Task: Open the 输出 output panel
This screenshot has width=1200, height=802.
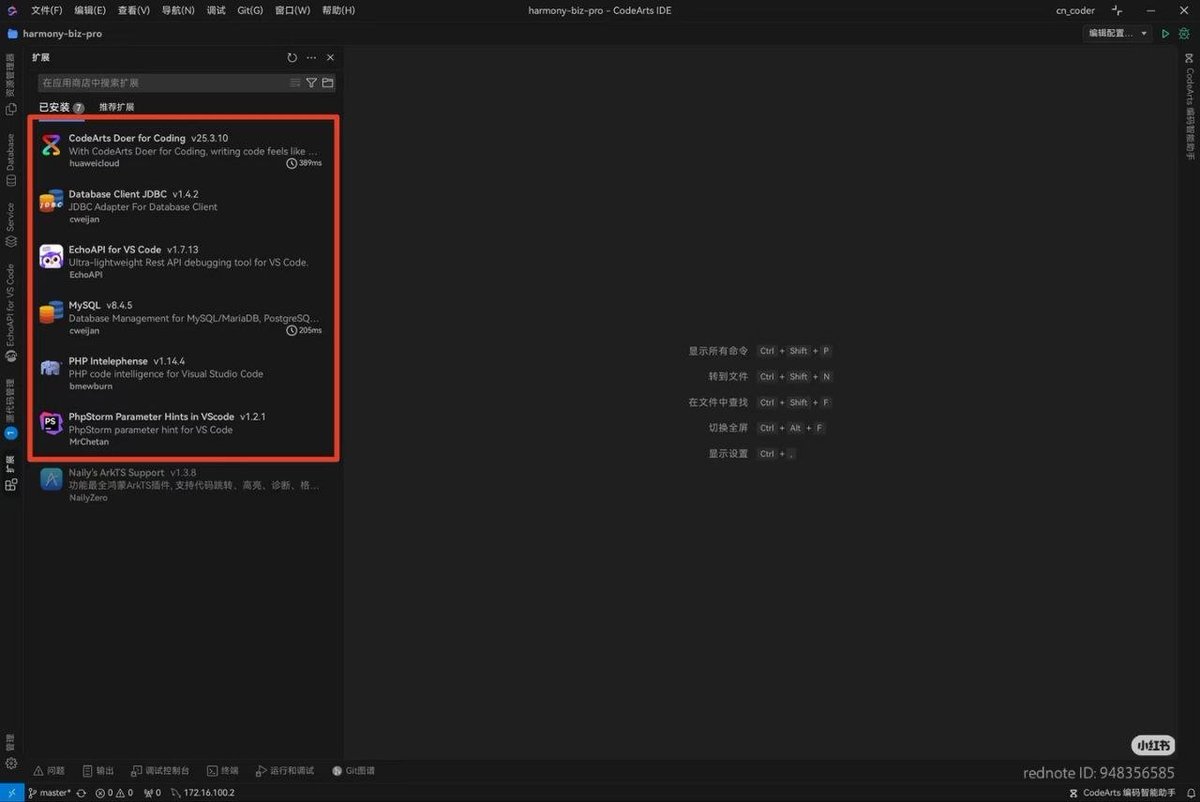Action: [x=98, y=771]
